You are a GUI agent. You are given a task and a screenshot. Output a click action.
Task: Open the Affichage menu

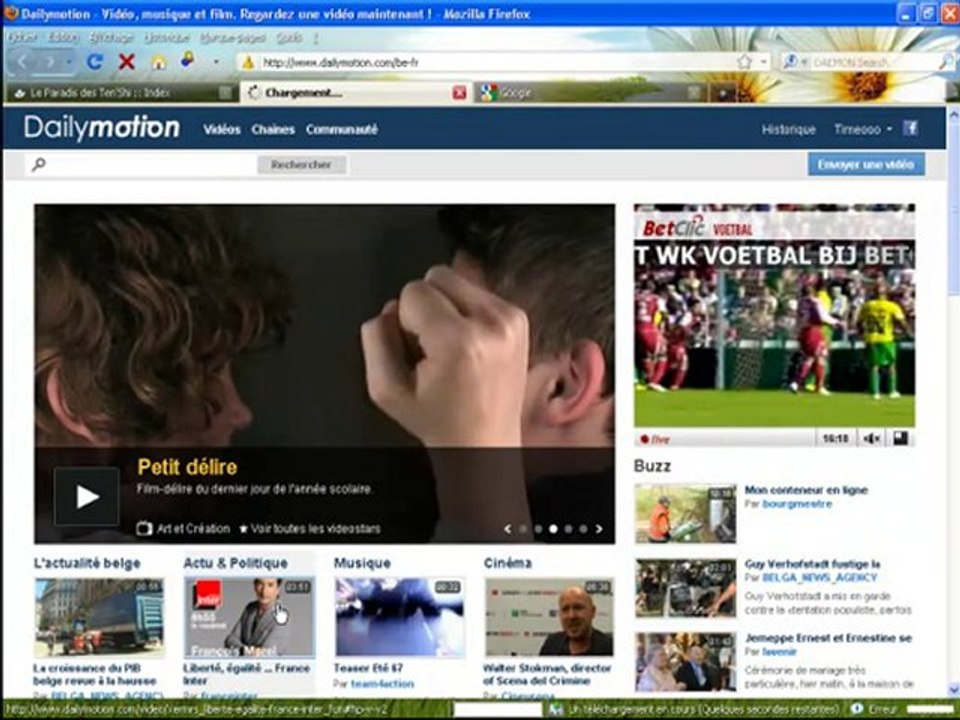[111, 38]
